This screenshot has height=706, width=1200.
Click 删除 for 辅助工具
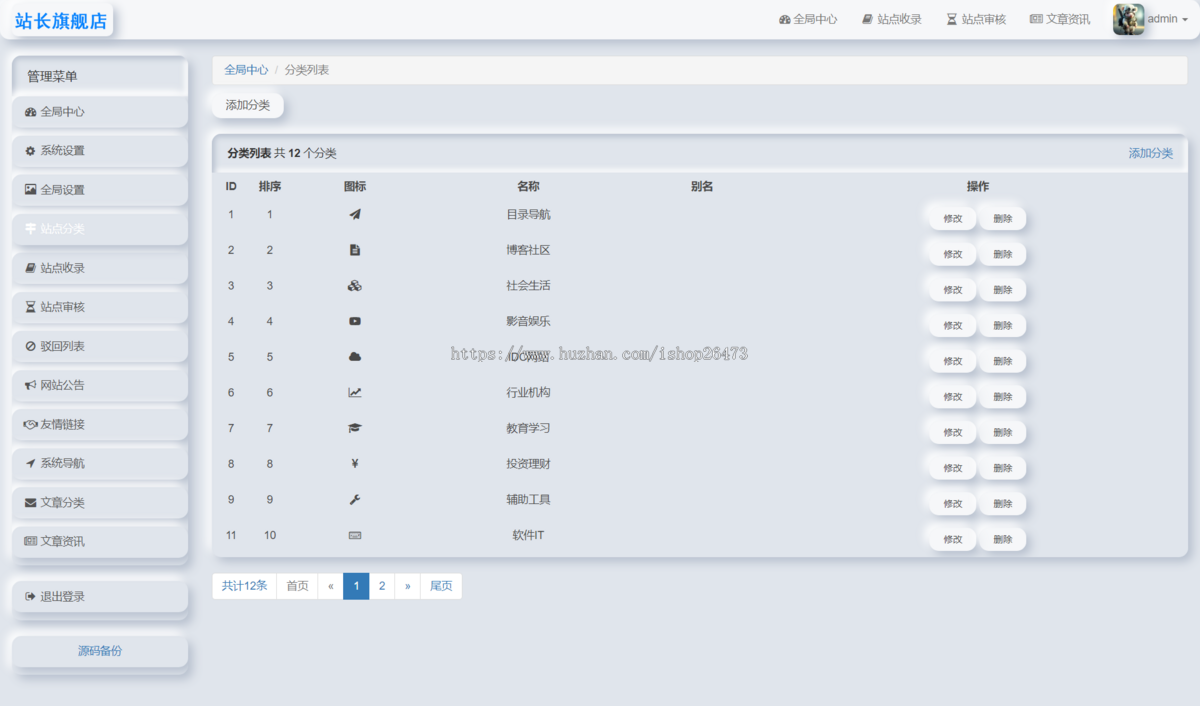1002,504
